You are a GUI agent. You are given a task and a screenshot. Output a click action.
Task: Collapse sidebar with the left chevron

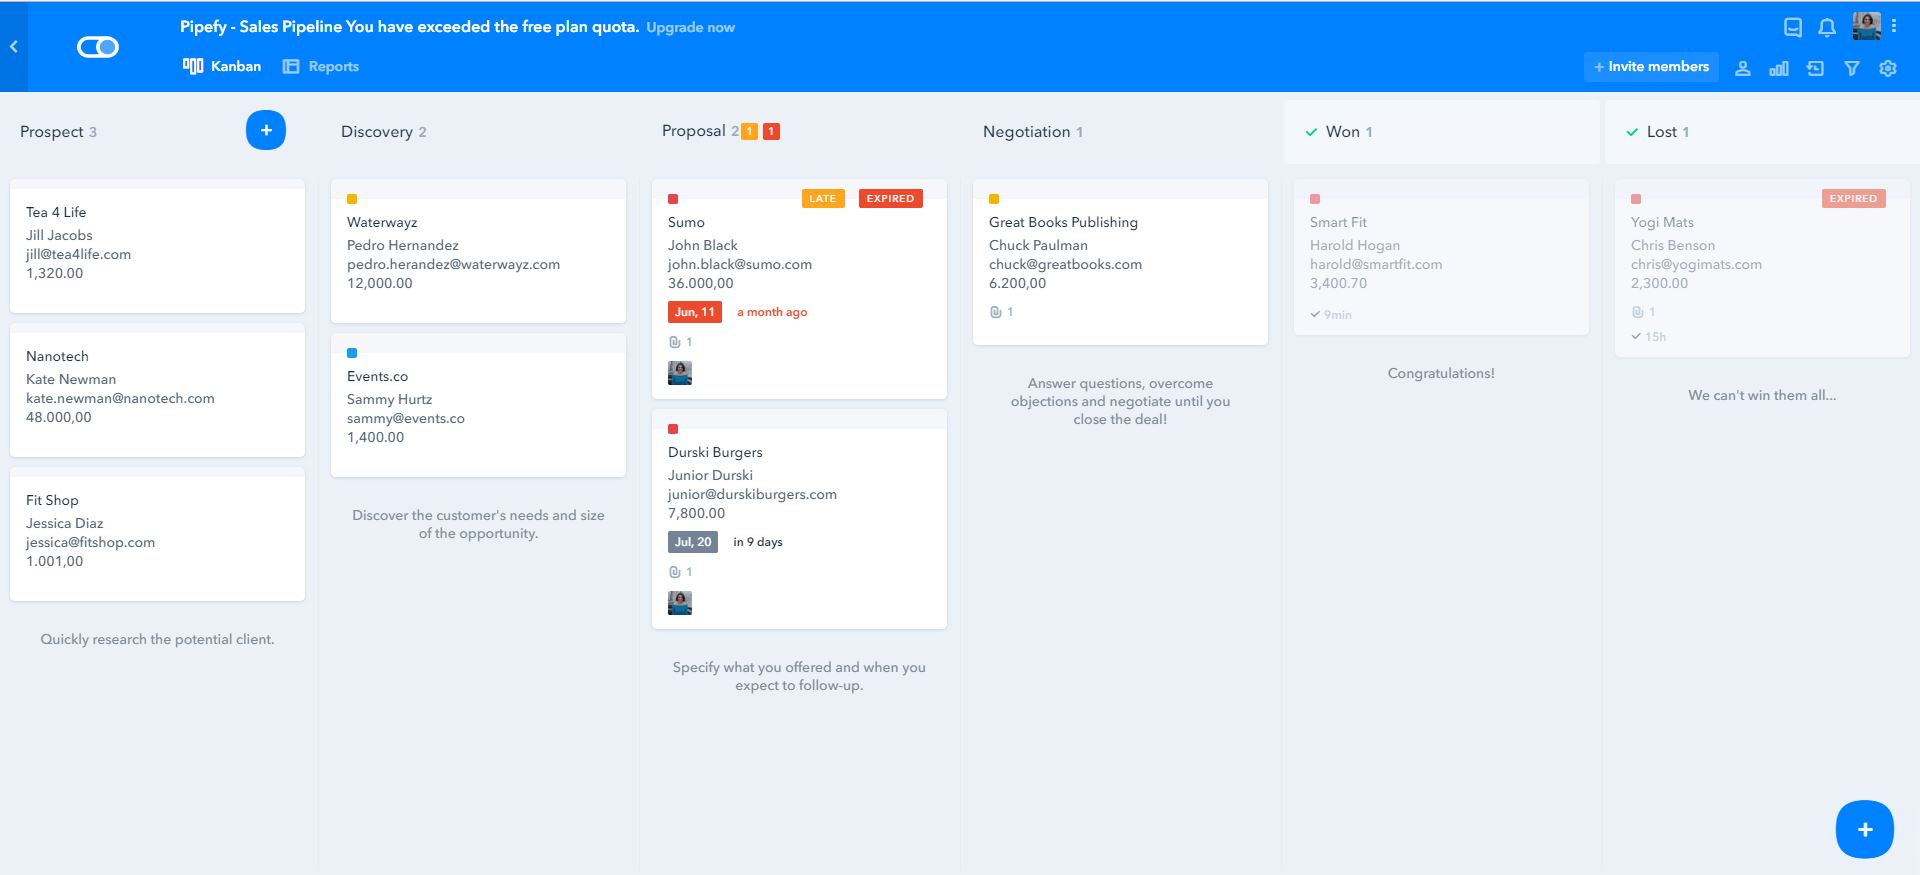click(x=14, y=46)
